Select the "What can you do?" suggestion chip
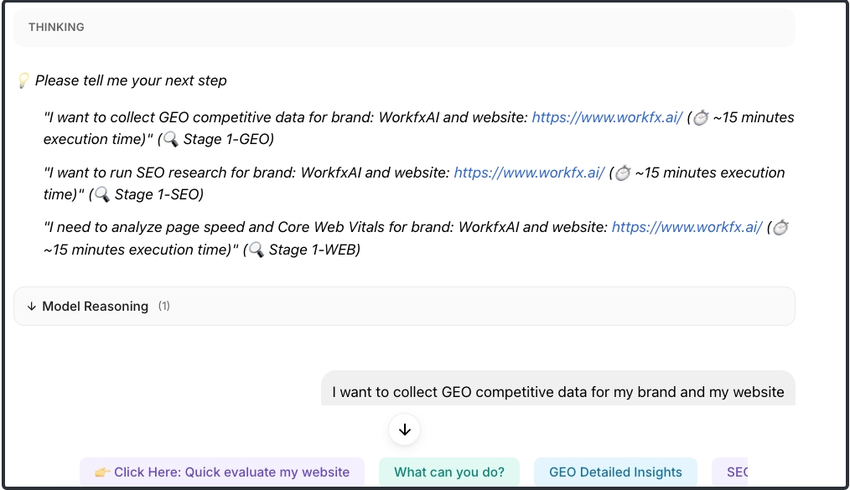The height and width of the screenshot is (490, 850). click(449, 472)
